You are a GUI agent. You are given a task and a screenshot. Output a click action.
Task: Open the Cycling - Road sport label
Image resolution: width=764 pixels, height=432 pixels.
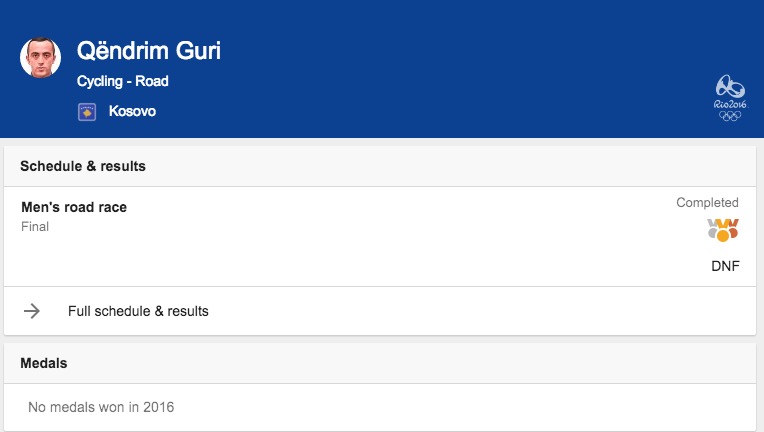(122, 81)
